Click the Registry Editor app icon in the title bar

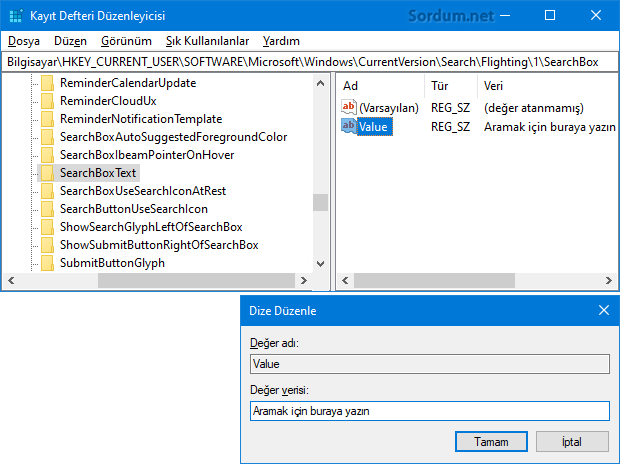point(16,16)
